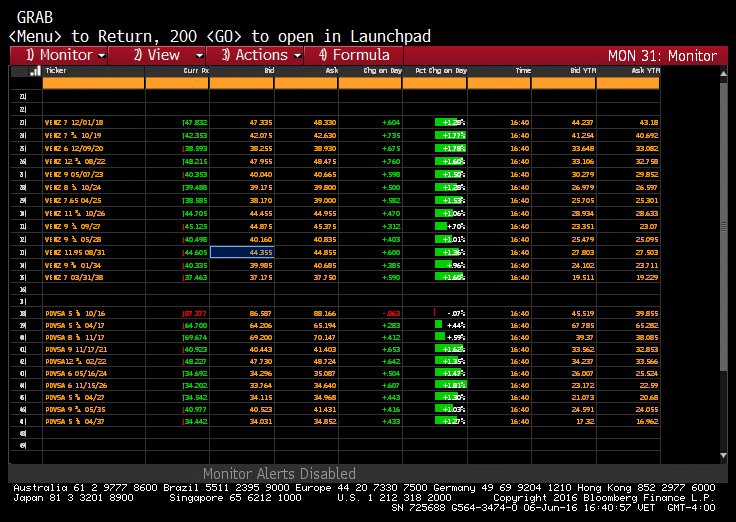
Task: Click the scrollbar up arrow
Action: (x=723, y=74)
